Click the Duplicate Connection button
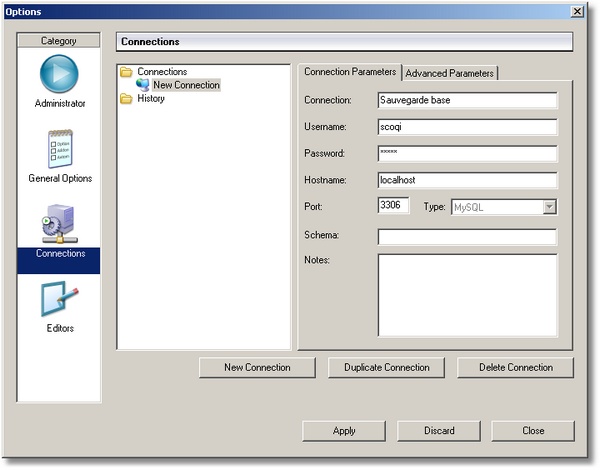600x470 pixels. coord(386,367)
